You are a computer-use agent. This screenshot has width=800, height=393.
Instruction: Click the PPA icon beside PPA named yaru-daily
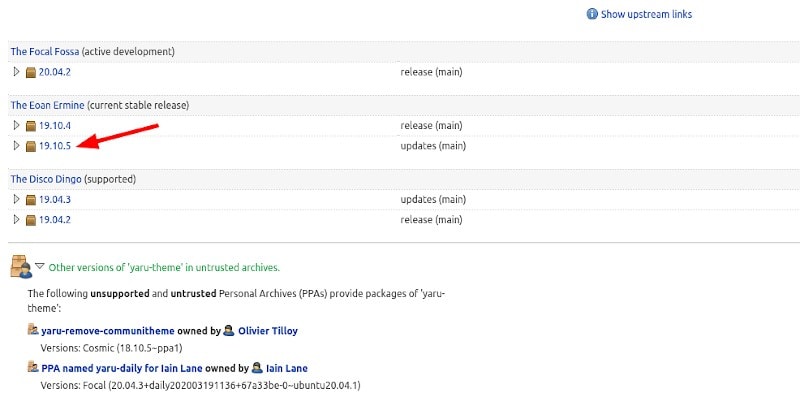click(33, 367)
